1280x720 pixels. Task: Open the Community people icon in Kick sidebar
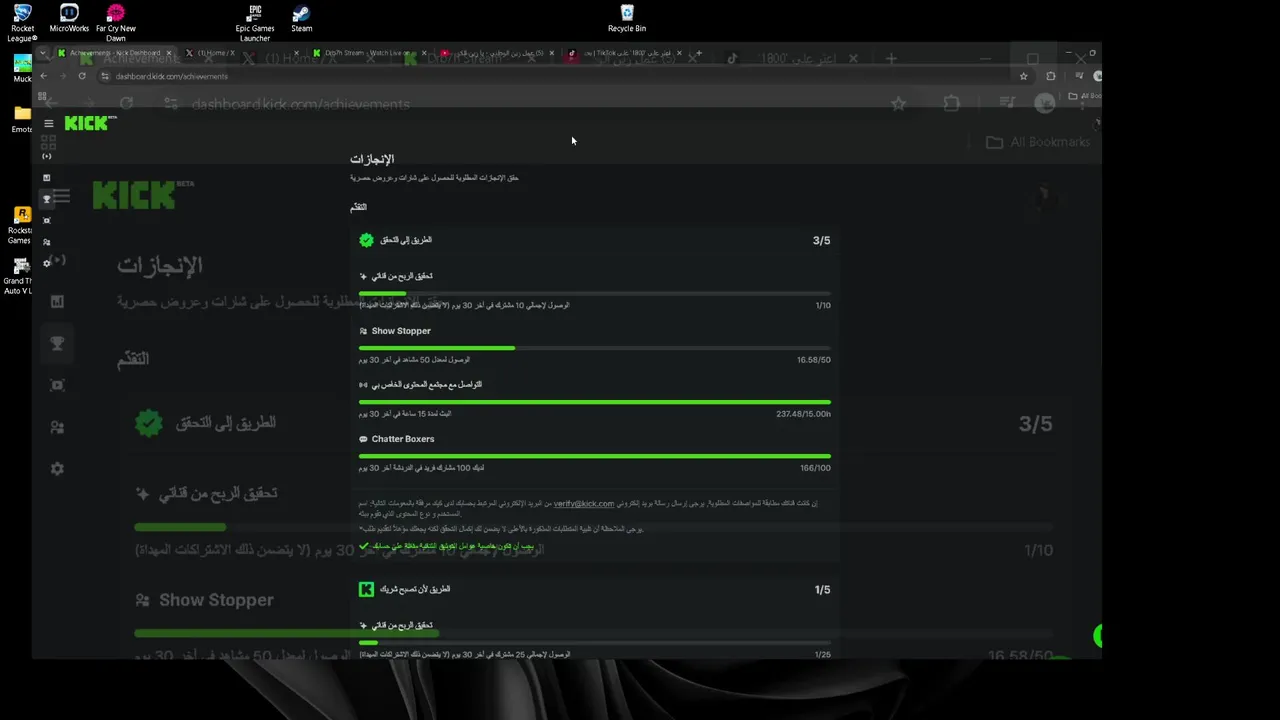[47, 242]
